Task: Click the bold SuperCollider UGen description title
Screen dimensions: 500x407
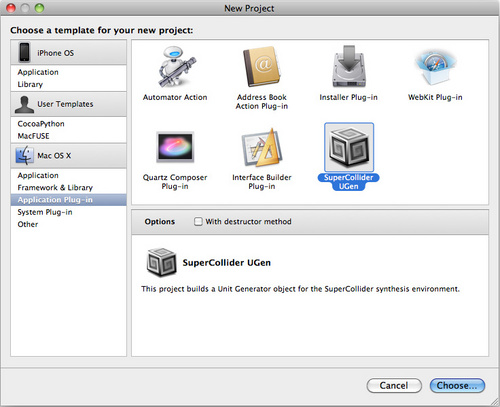Action: pyautogui.click(x=227, y=263)
